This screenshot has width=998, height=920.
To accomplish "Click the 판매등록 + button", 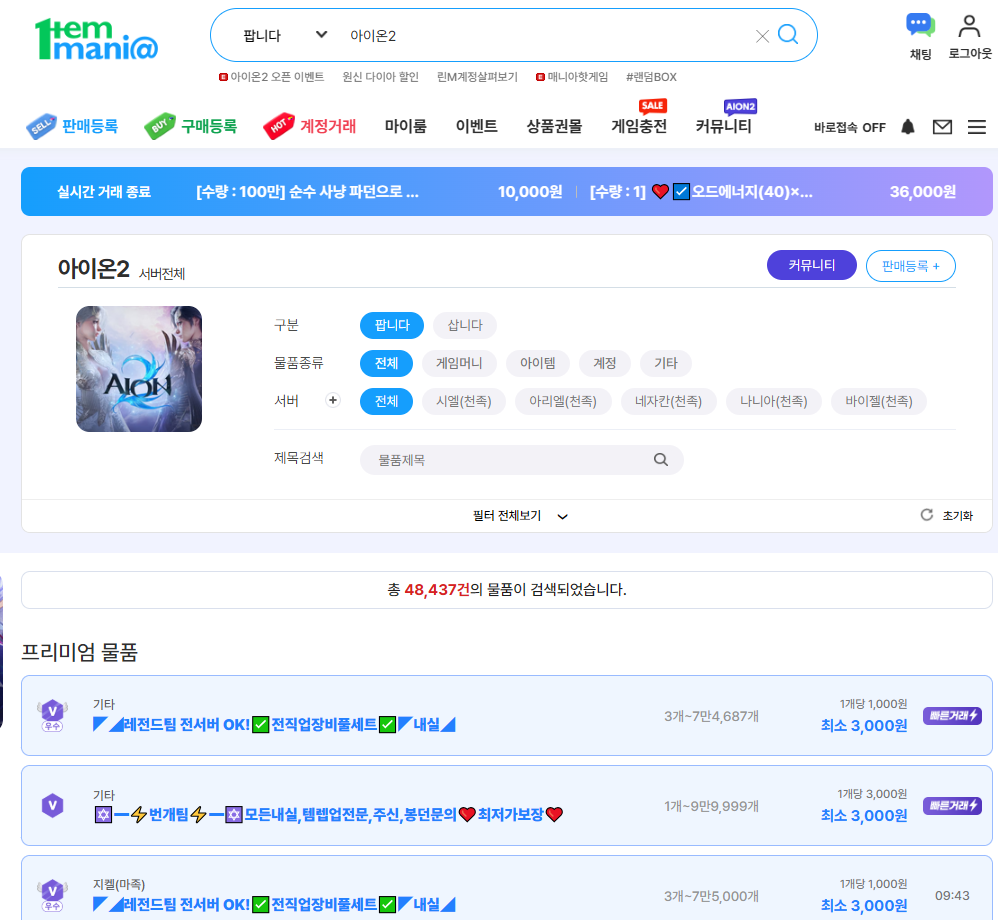I will (910, 266).
